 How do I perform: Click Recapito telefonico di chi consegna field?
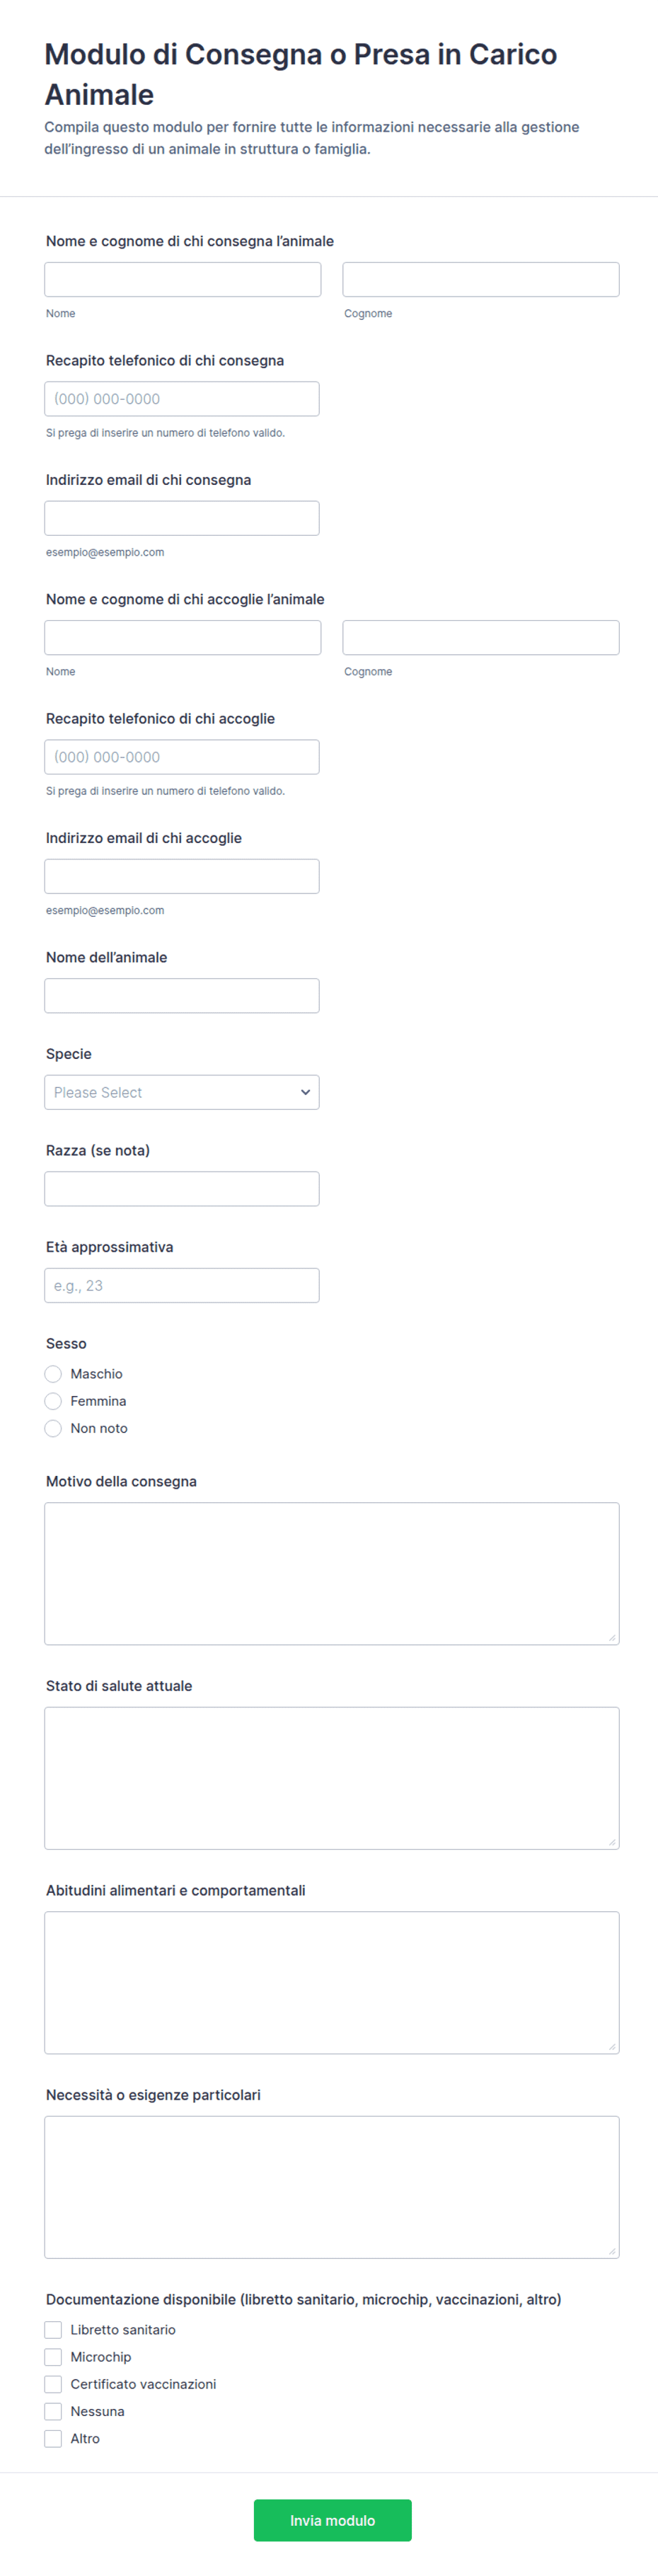coord(182,398)
